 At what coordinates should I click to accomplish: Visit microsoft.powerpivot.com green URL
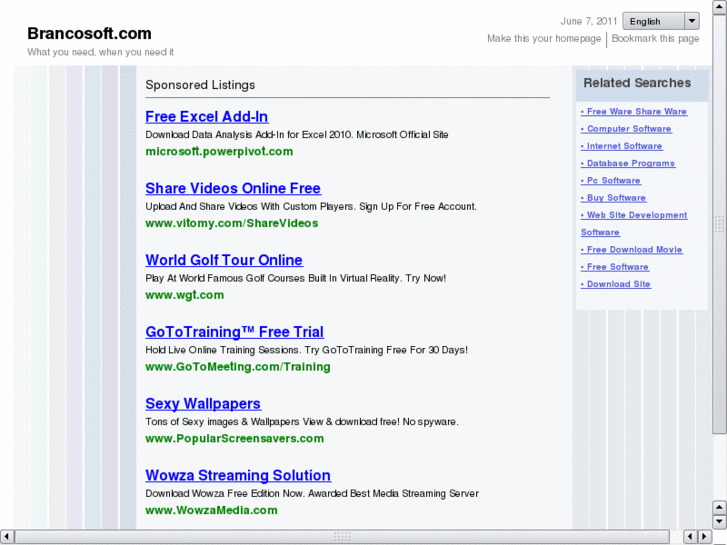(219, 152)
